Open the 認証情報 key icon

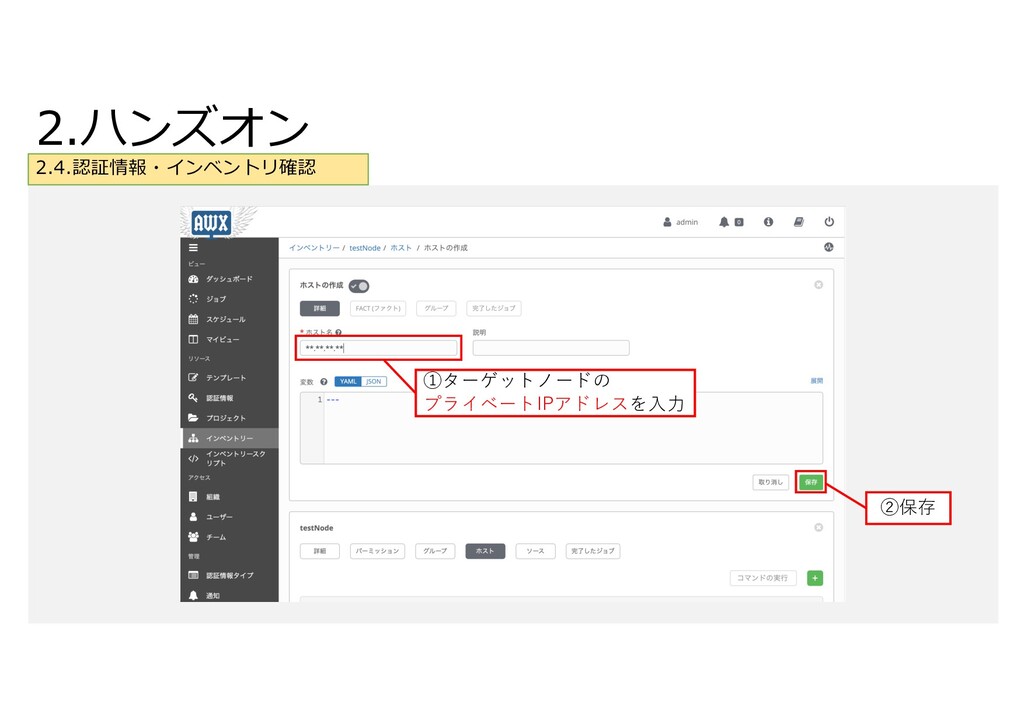(193, 398)
